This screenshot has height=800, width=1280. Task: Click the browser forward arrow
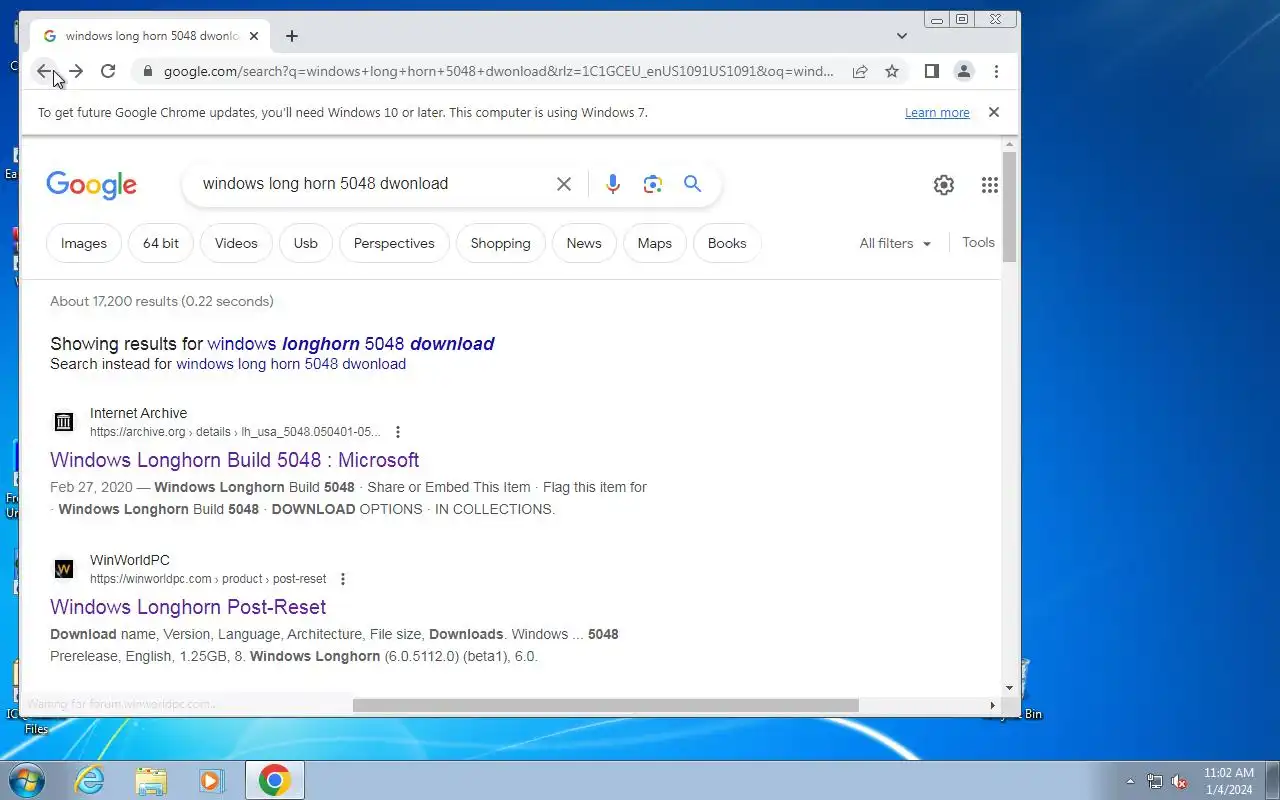coord(76,71)
